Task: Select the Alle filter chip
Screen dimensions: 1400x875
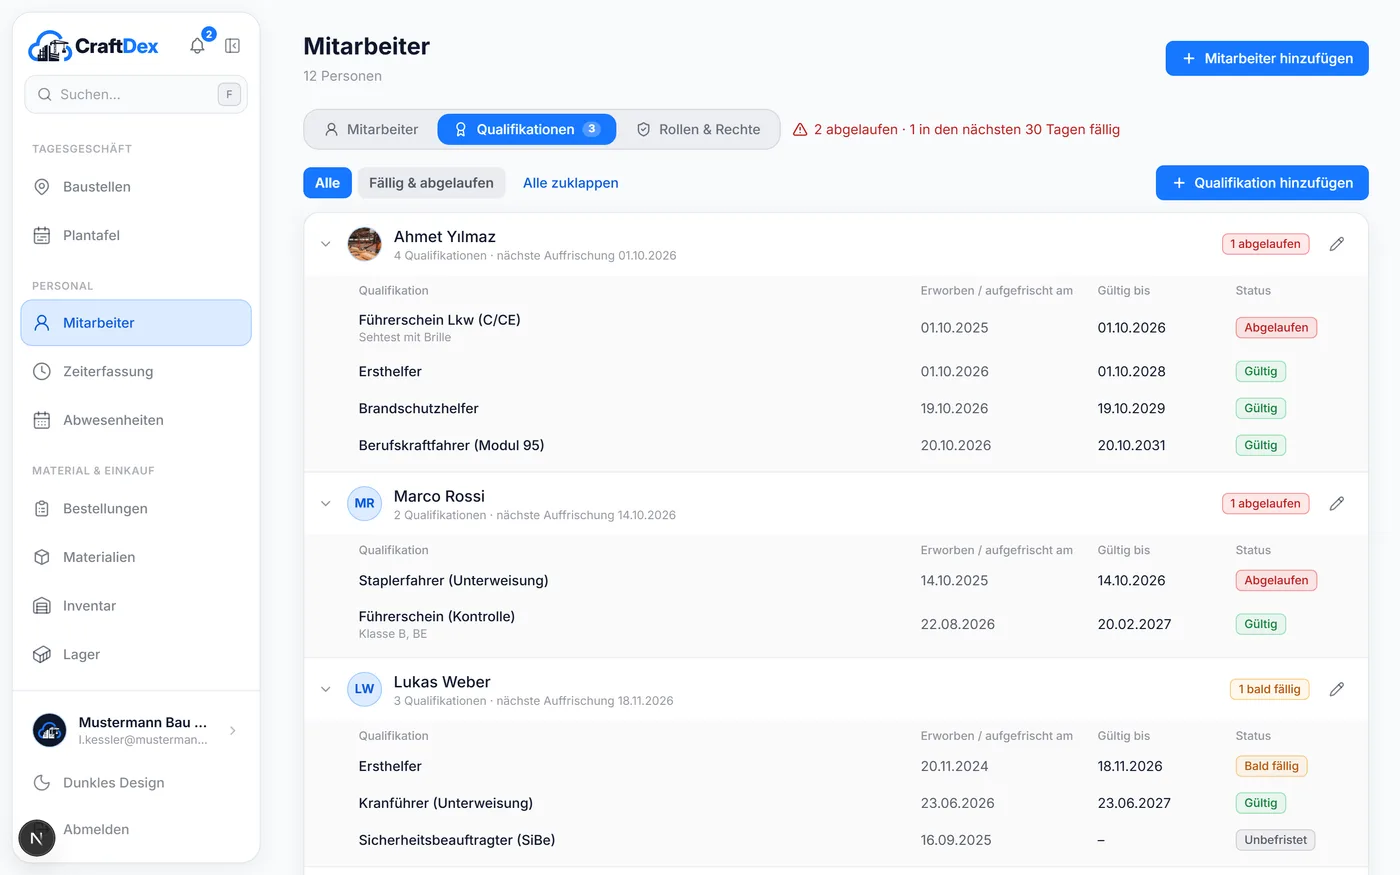Action: point(327,183)
